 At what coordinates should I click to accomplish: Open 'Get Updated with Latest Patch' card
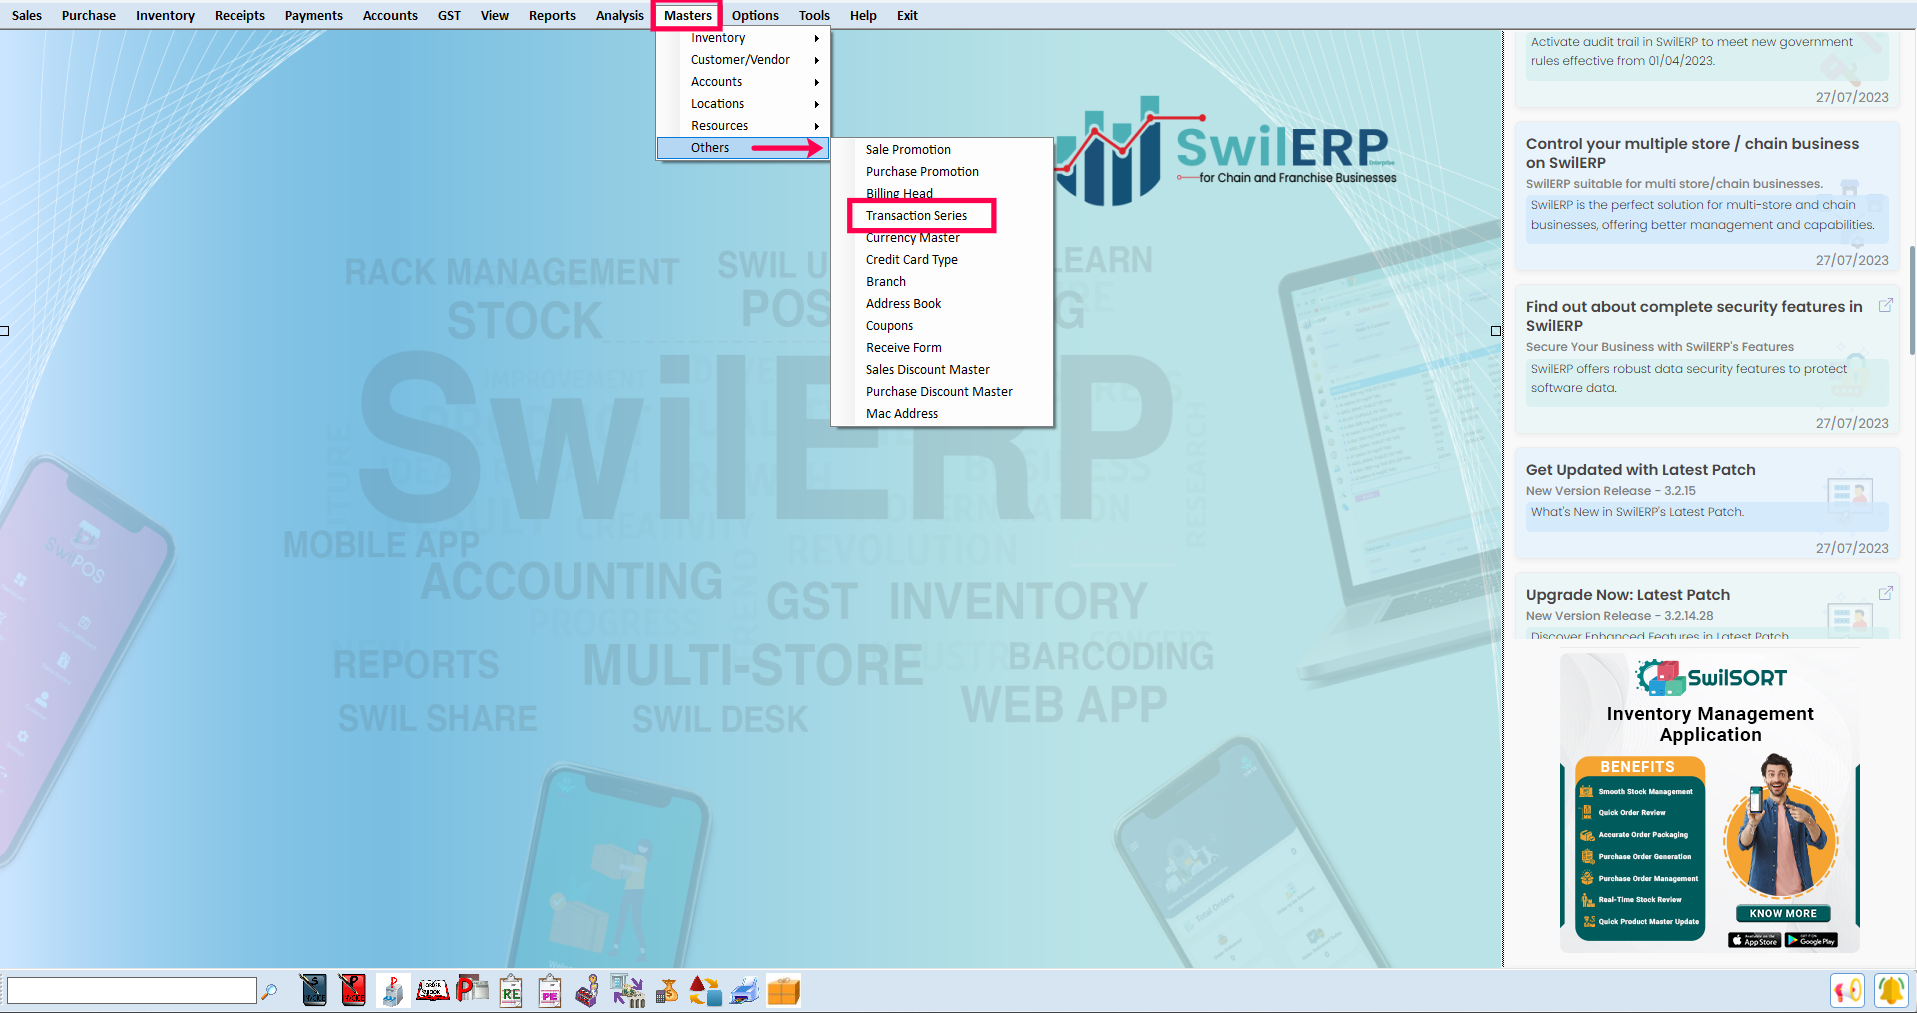pos(1707,504)
